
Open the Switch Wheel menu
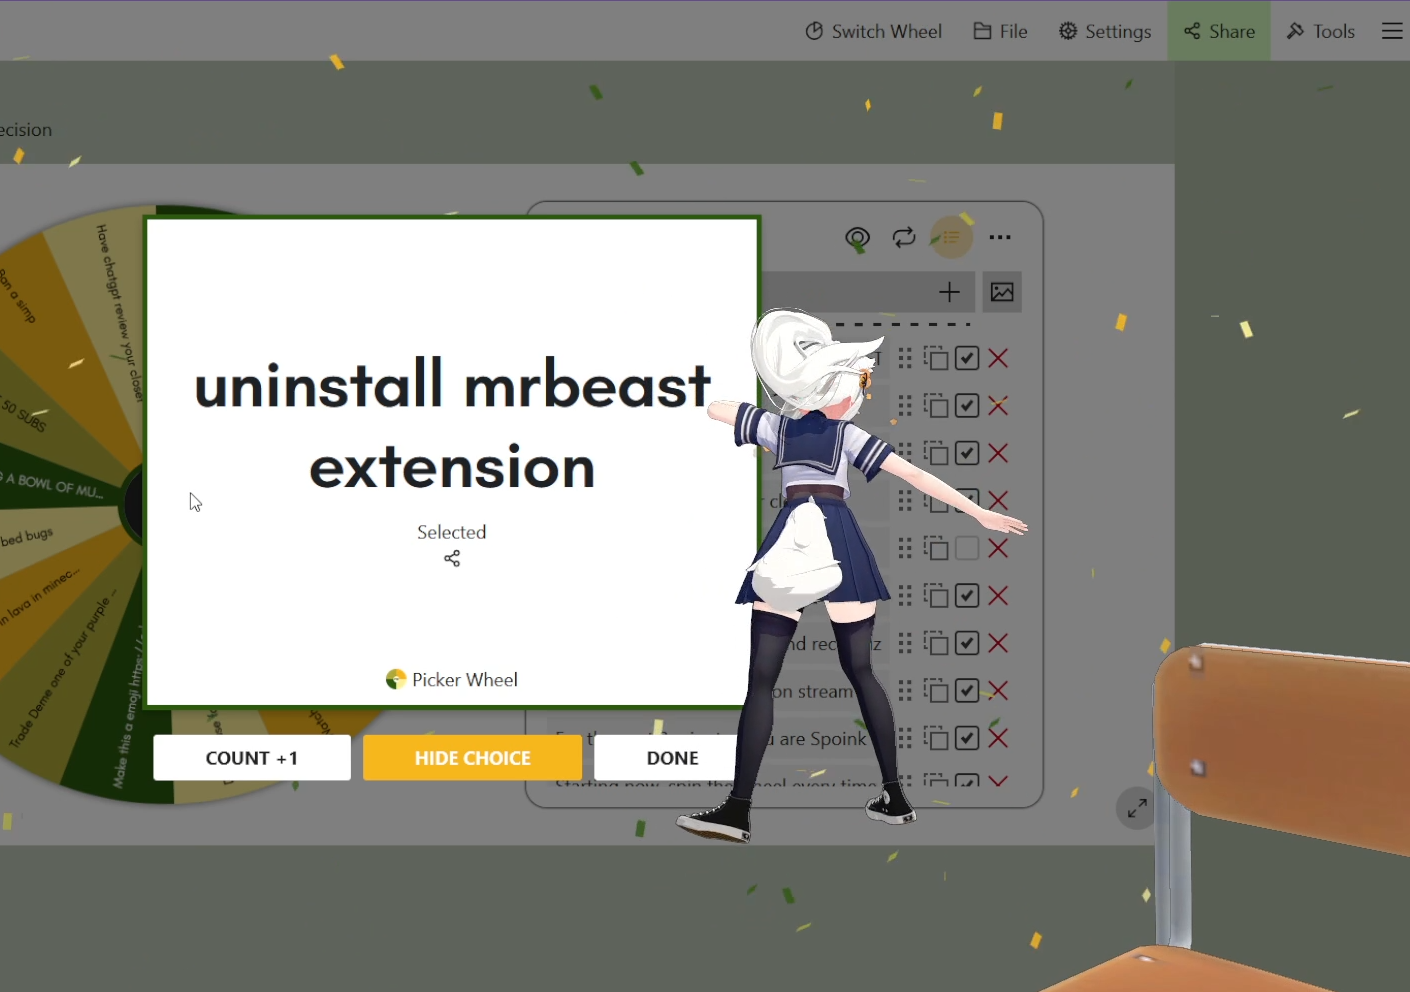click(873, 31)
